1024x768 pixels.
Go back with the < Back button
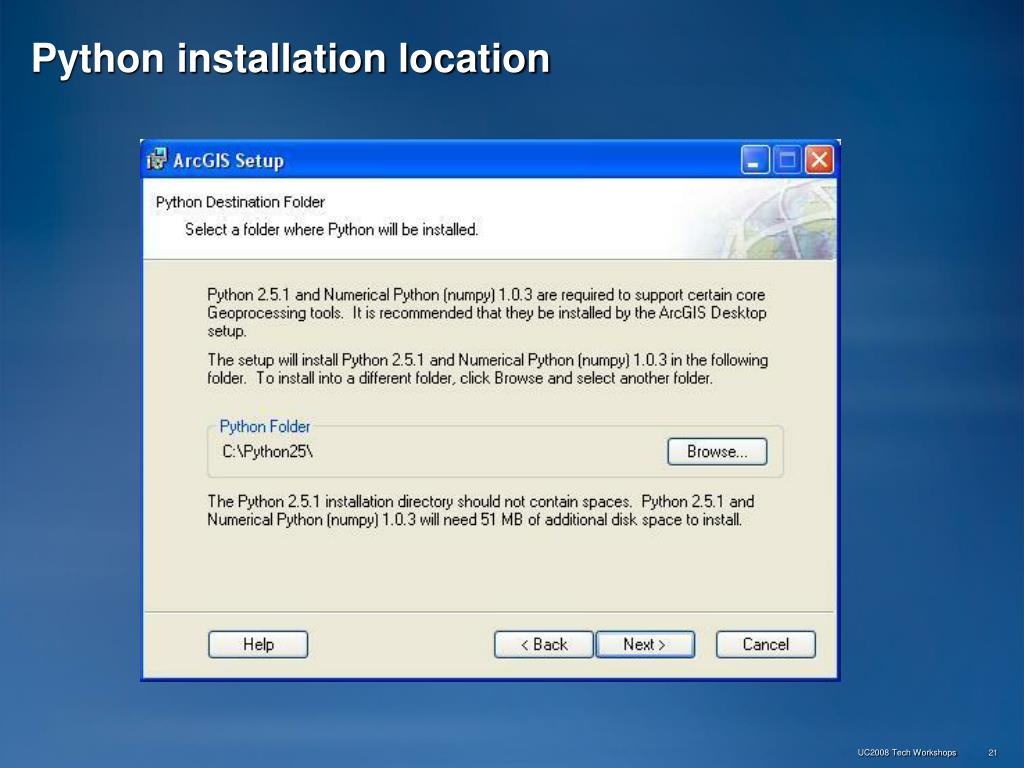[543, 644]
